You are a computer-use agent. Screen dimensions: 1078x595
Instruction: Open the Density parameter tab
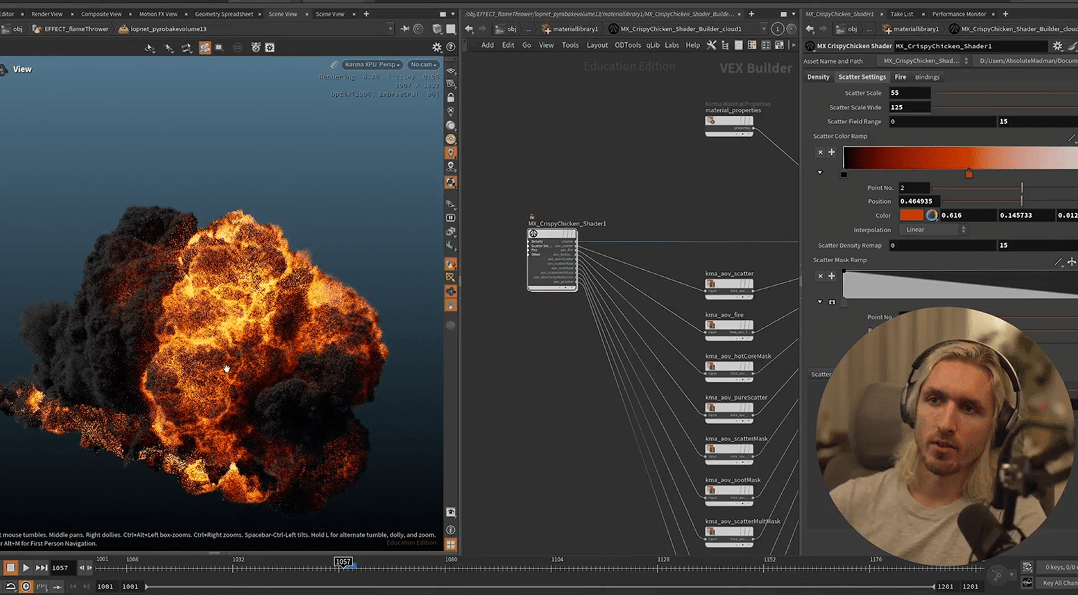coord(818,77)
